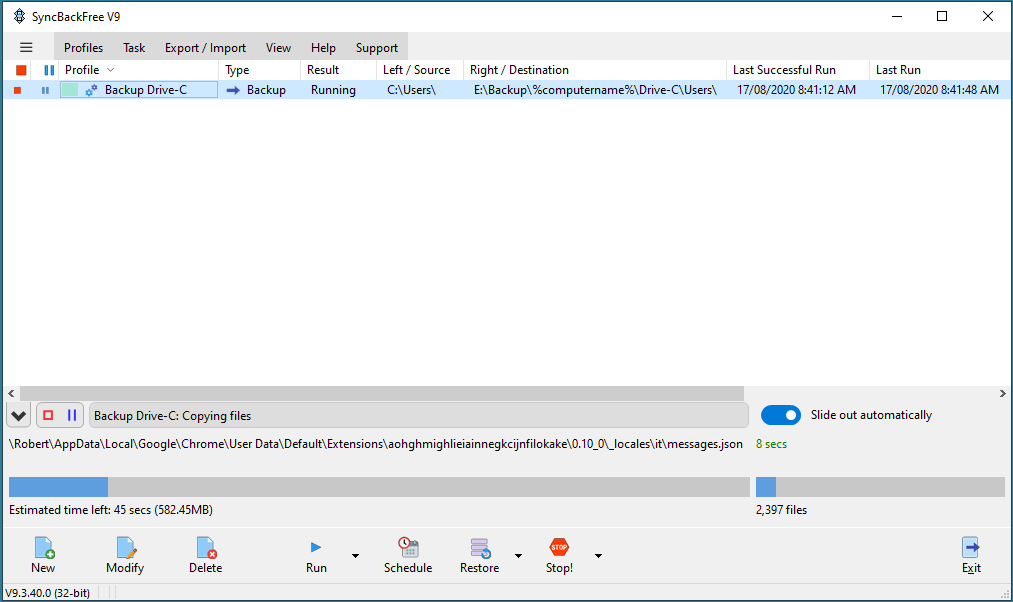Open the Run options dropdown arrow
1013x602 pixels.
[x=355, y=555]
